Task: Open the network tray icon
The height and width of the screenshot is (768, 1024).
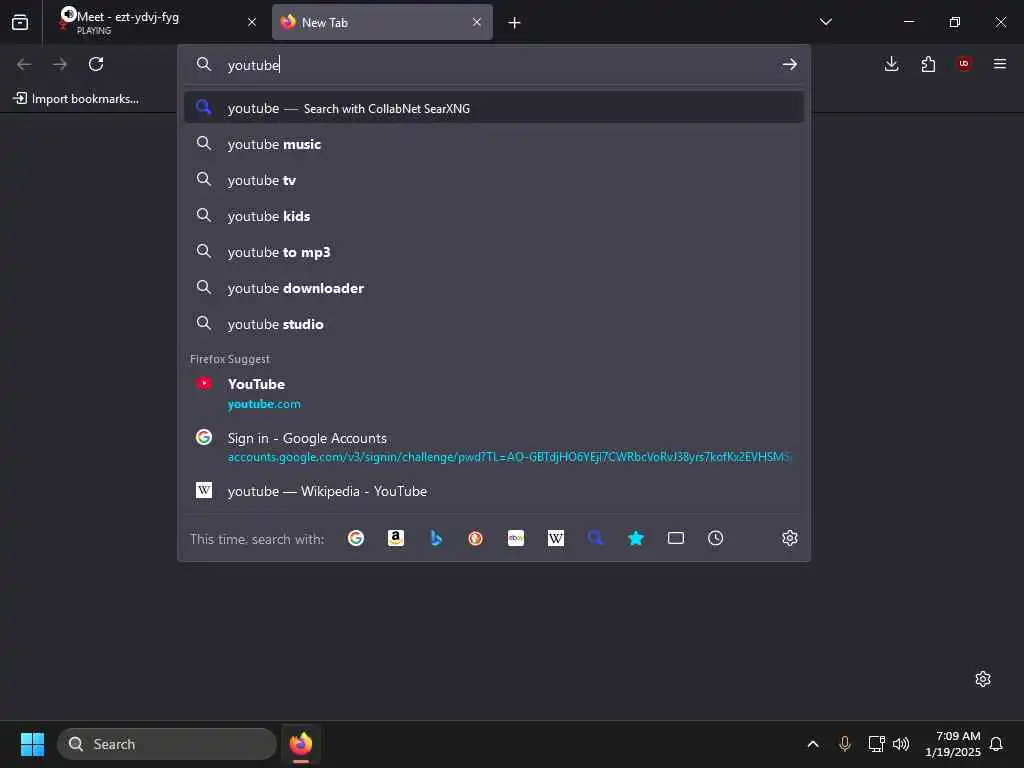Action: point(876,744)
